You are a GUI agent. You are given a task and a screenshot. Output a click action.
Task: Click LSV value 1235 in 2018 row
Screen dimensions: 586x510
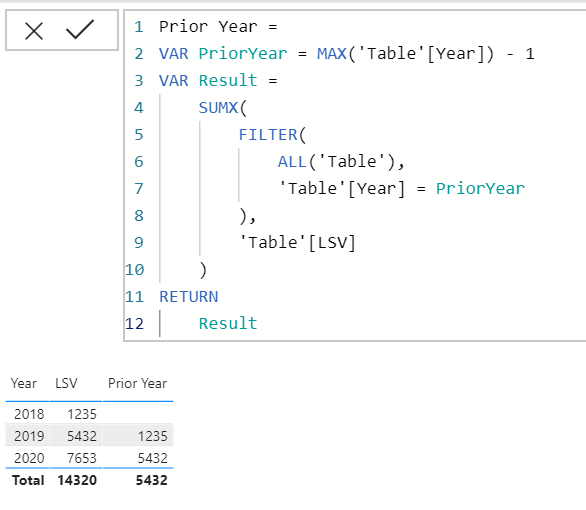tap(82, 414)
